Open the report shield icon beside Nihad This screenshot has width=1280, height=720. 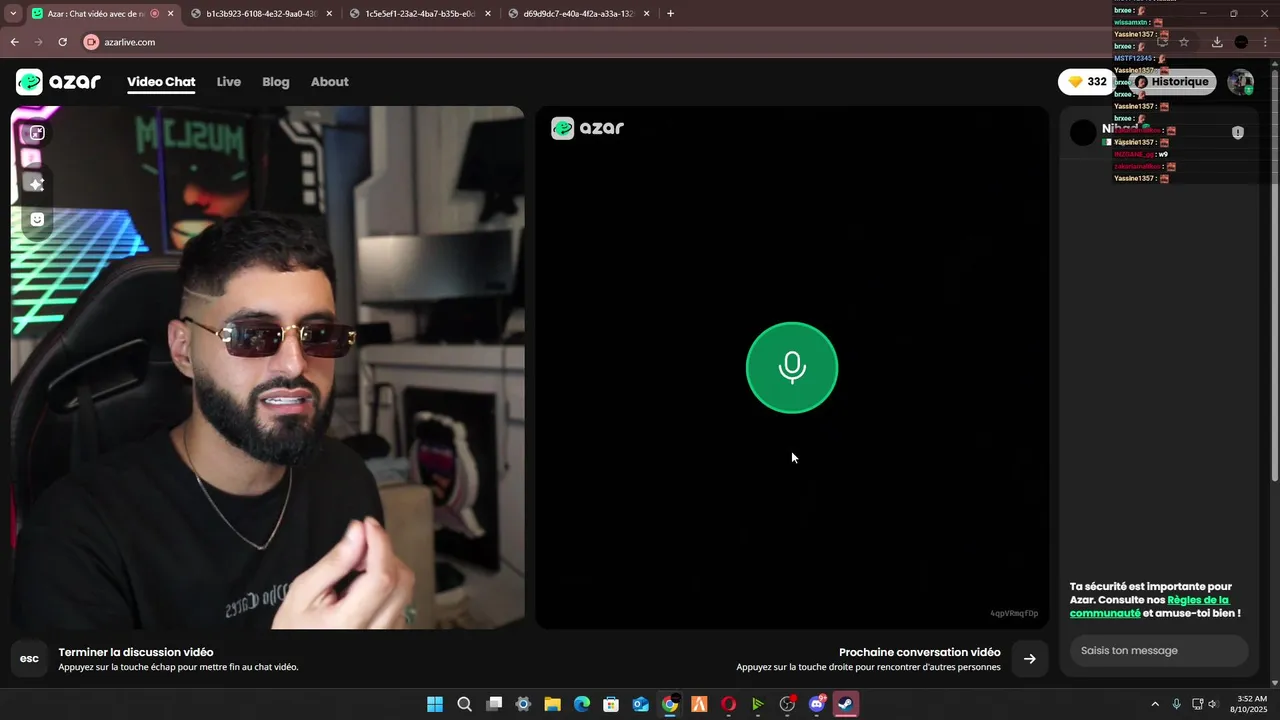click(1238, 132)
